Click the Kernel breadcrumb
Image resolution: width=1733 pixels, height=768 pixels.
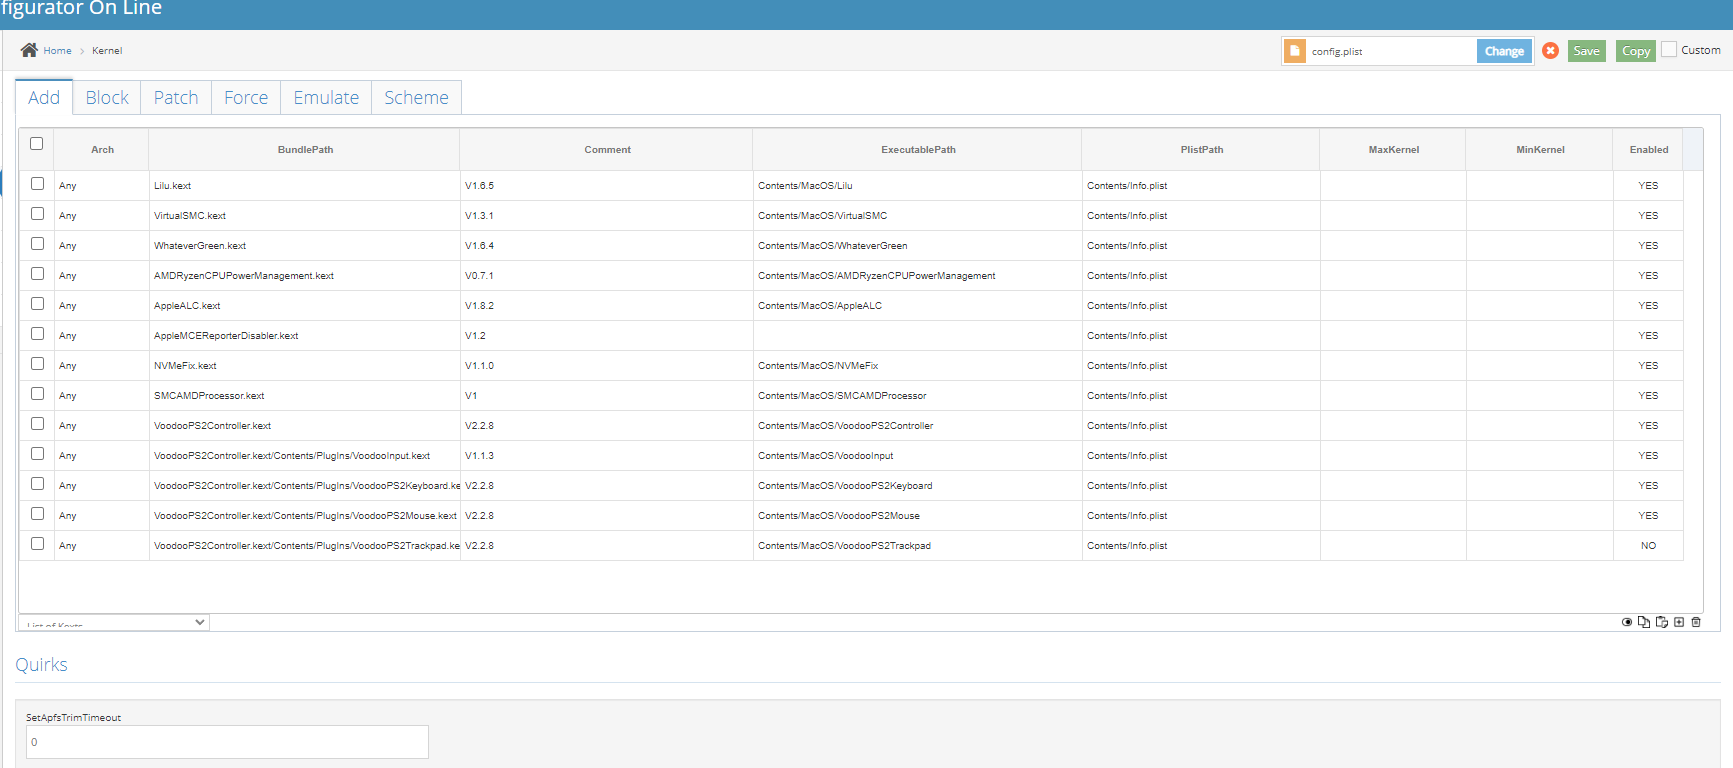point(107,51)
